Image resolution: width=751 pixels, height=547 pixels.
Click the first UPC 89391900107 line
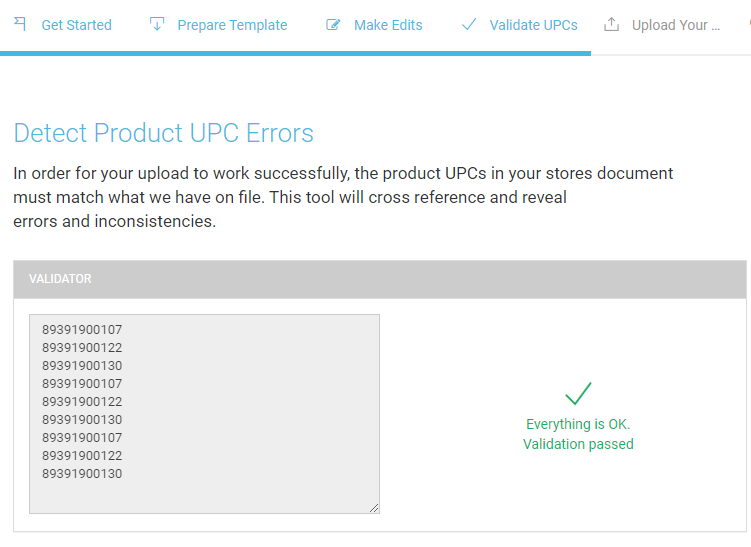point(82,330)
